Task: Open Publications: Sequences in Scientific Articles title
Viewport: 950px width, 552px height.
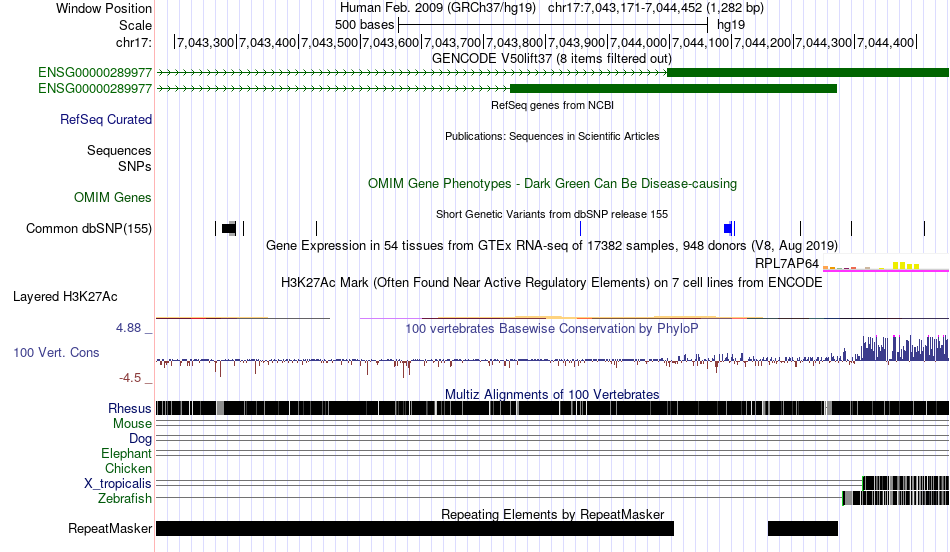Action: pos(552,136)
